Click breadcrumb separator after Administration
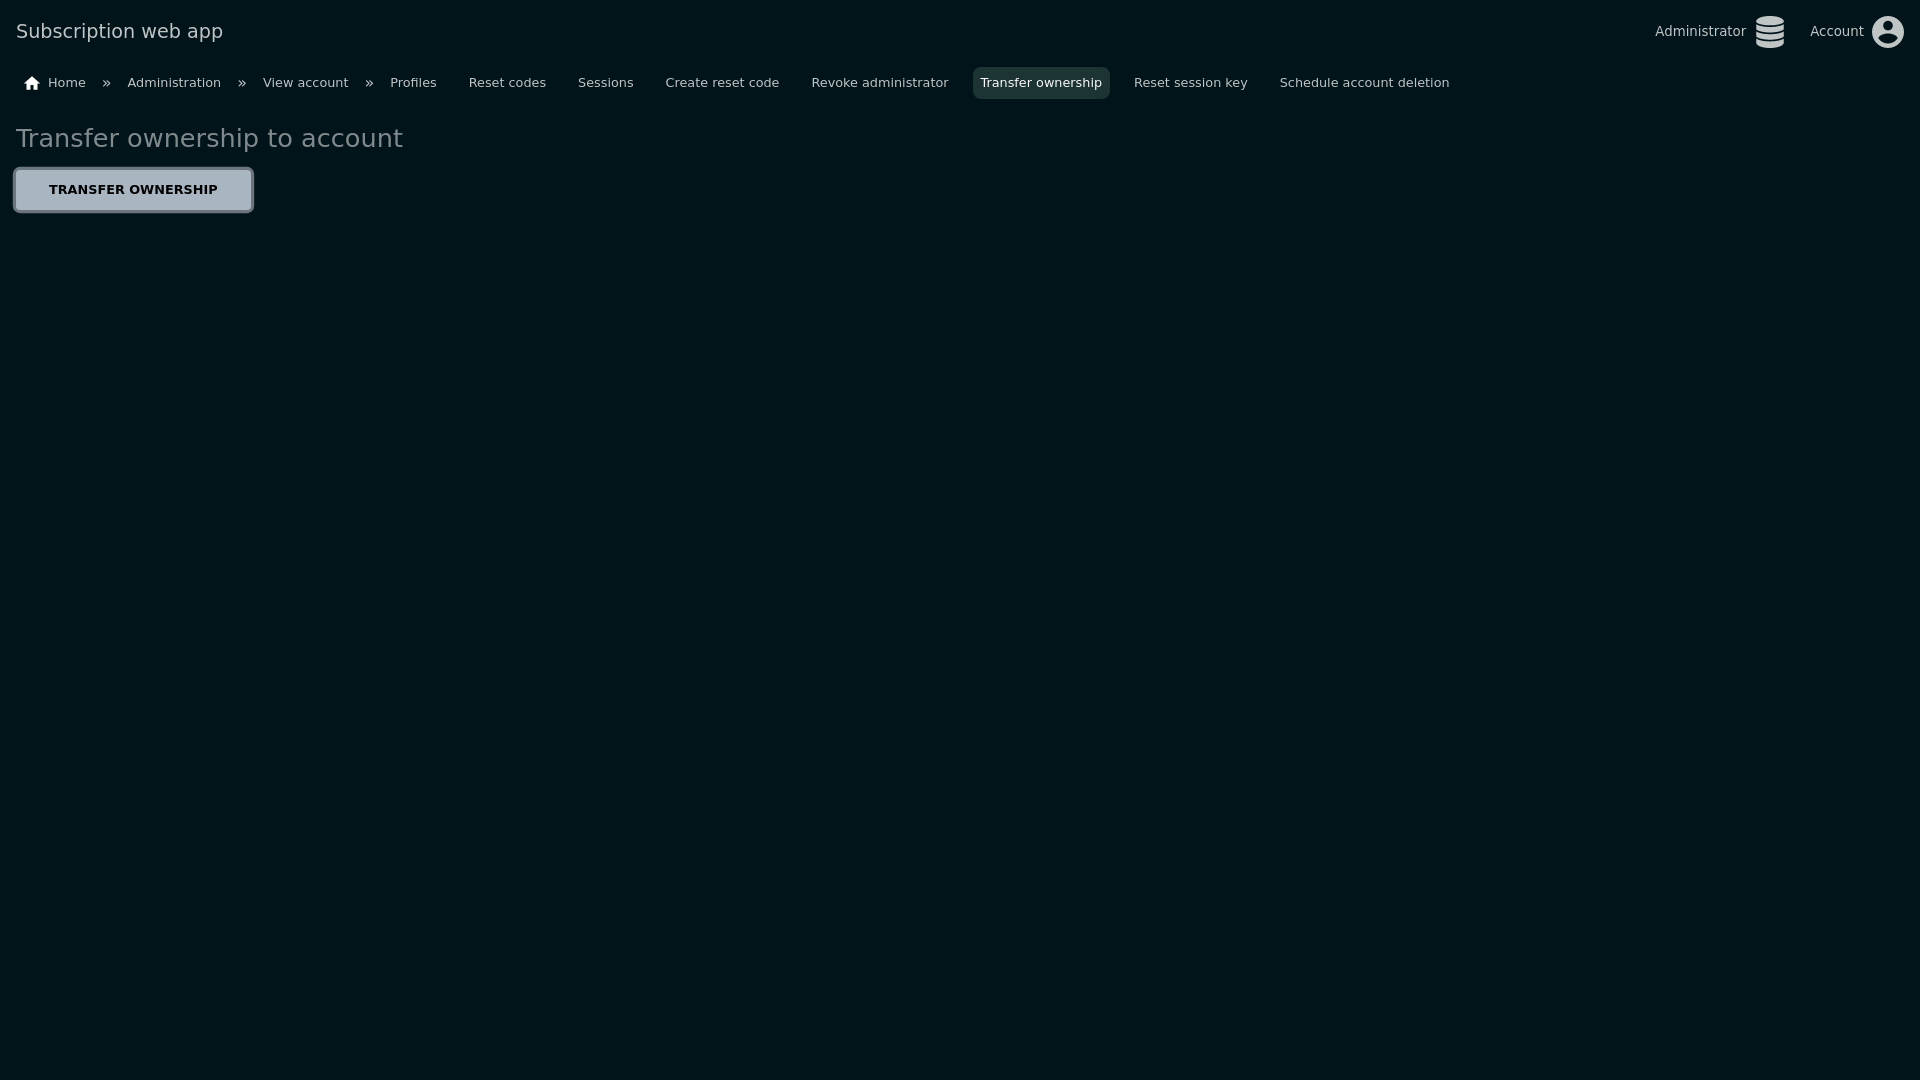 [242, 83]
